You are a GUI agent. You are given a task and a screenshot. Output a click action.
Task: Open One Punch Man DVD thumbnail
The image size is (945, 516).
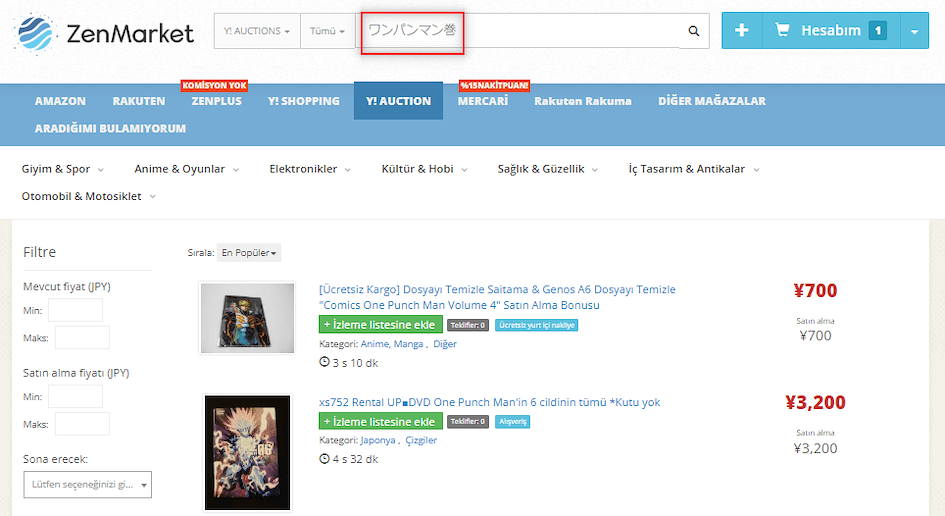pyautogui.click(x=247, y=453)
